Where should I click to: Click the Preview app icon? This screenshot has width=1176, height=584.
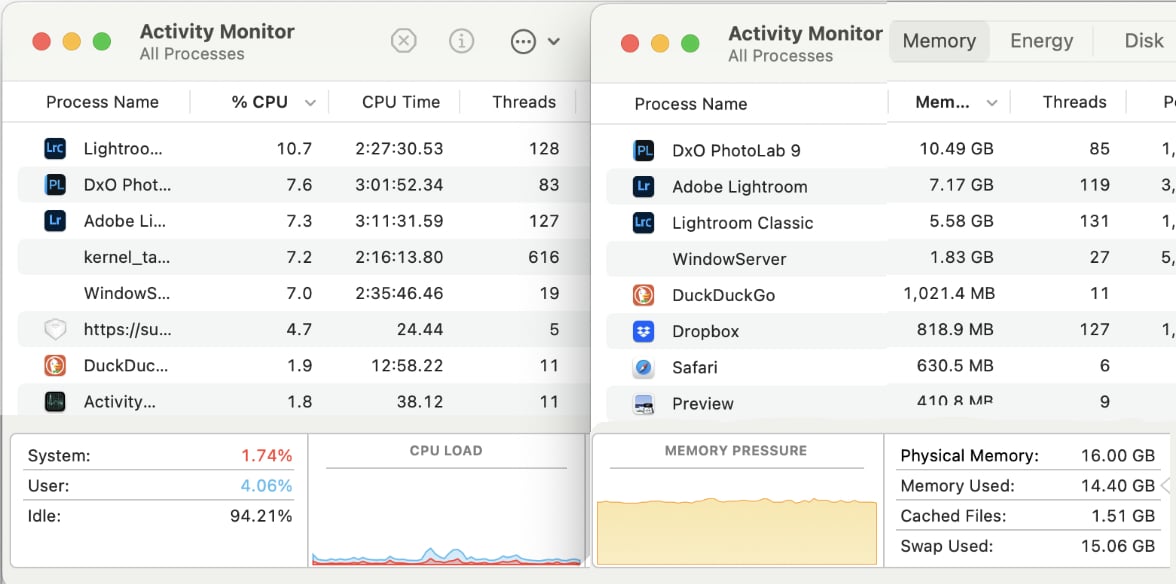[644, 404]
